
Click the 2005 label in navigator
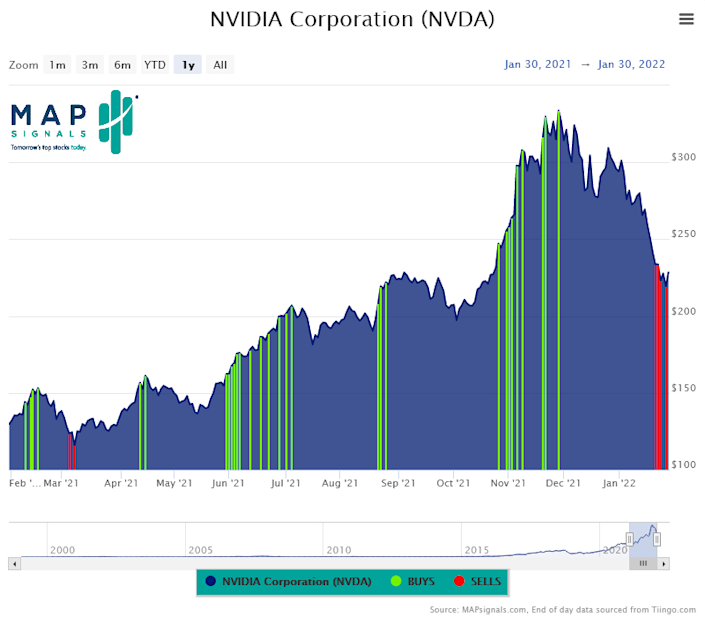(x=200, y=550)
